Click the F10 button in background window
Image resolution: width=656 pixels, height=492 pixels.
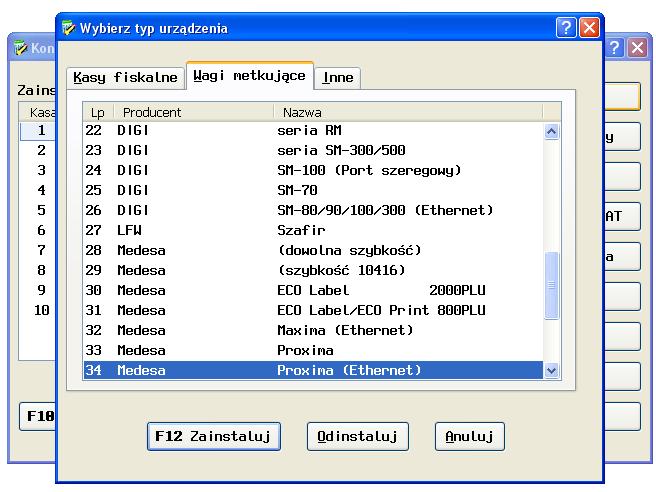pos(38,416)
